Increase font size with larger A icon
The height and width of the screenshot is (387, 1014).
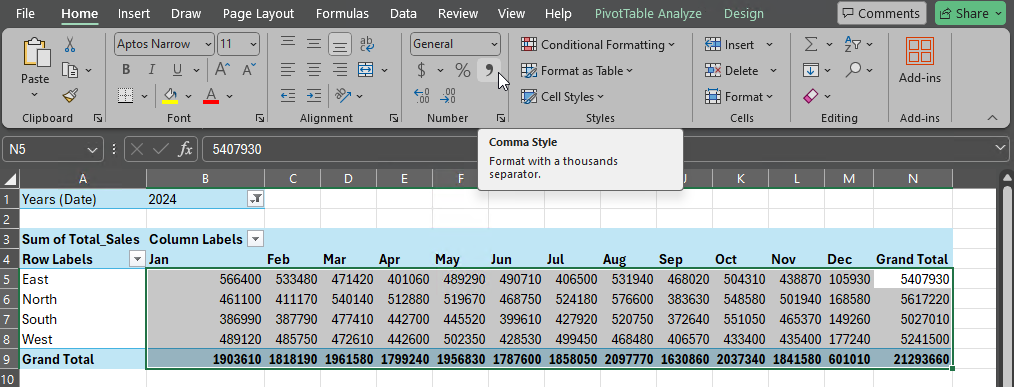(222, 70)
